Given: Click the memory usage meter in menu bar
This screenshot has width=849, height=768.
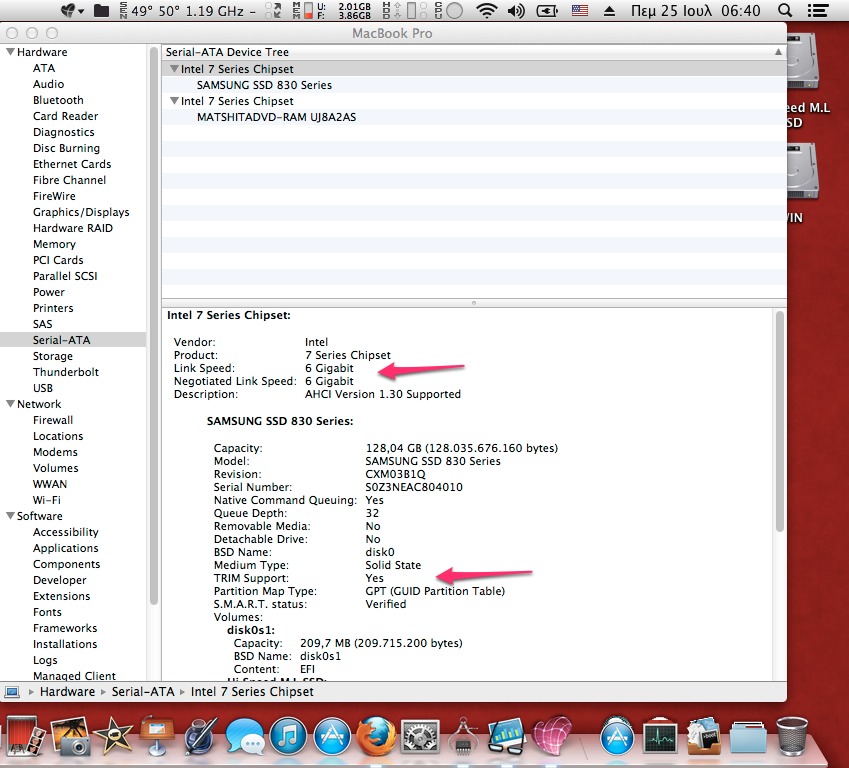Looking at the screenshot, I should pos(332,10).
